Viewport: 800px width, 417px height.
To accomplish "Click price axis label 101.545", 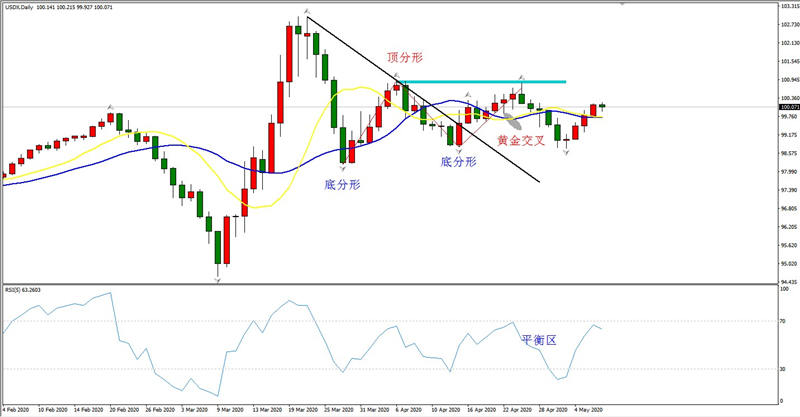I will click(789, 61).
